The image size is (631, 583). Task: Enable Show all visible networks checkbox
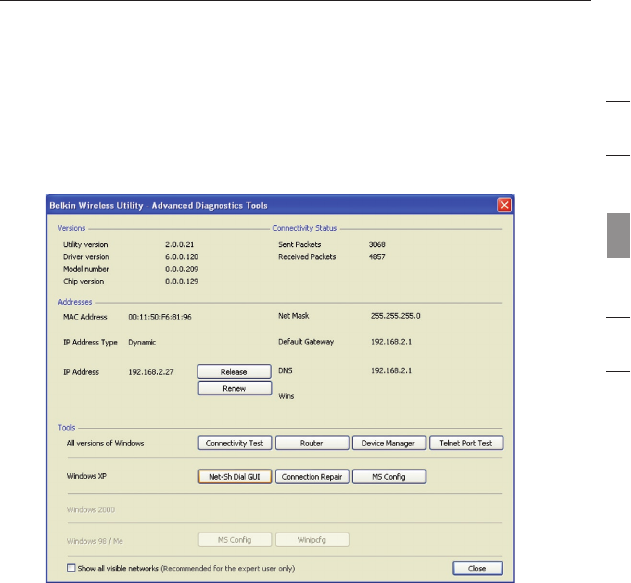tap(71, 568)
